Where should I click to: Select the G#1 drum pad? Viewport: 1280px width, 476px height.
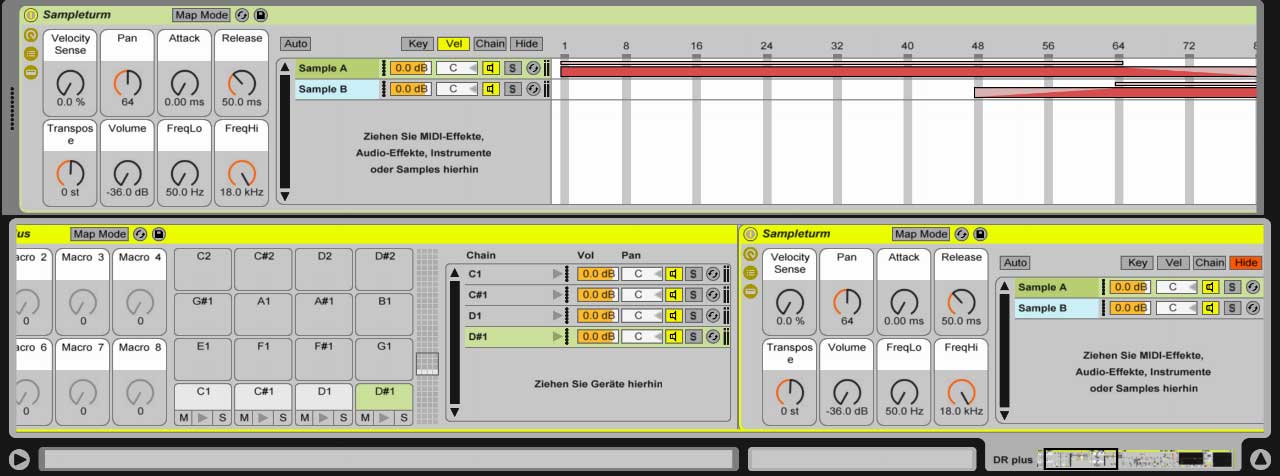click(203, 315)
